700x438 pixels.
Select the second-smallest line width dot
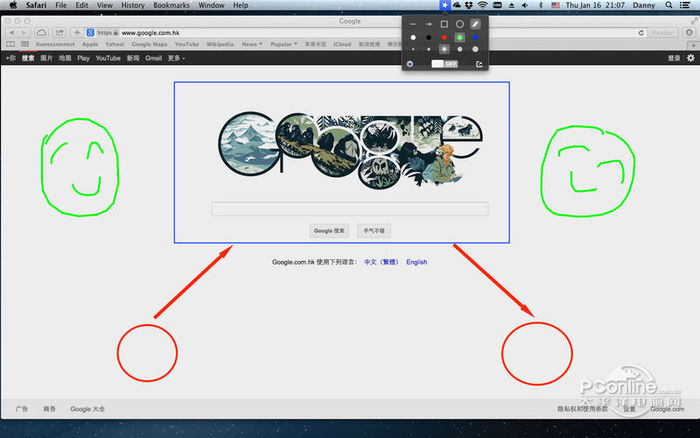[429, 49]
